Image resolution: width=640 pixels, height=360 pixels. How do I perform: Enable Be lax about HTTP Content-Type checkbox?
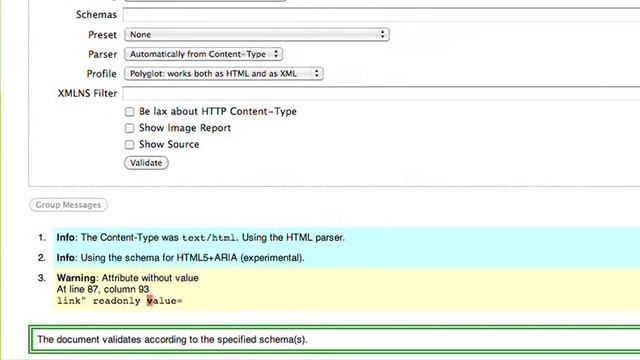pos(129,112)
